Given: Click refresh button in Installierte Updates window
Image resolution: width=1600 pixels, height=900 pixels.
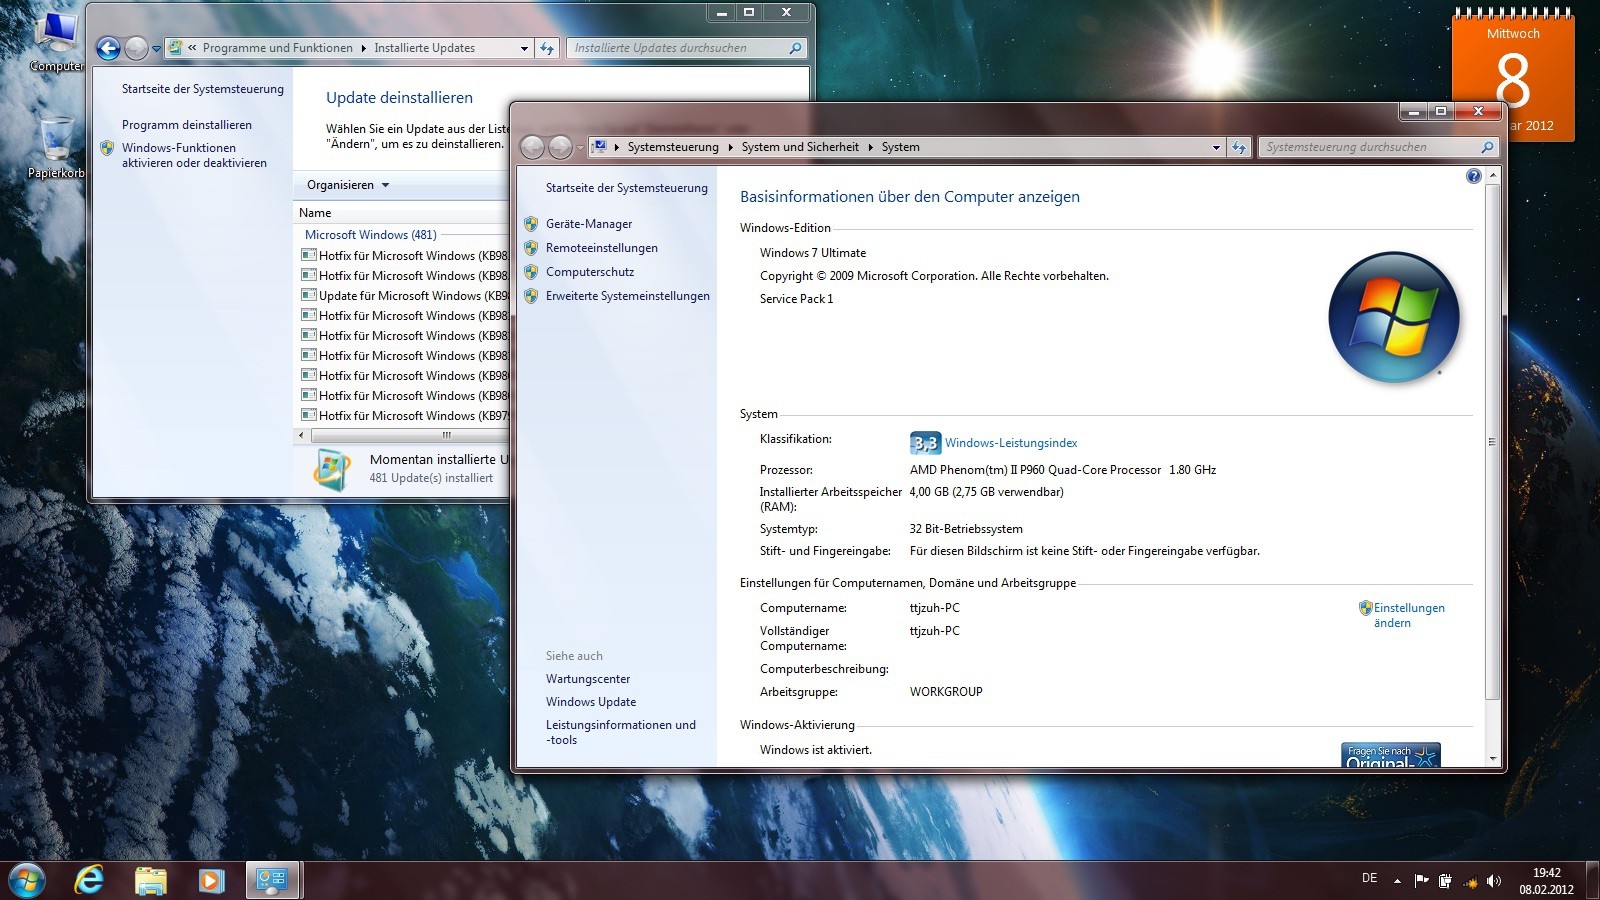Looking at the screenshot, I should pos(547,48).
